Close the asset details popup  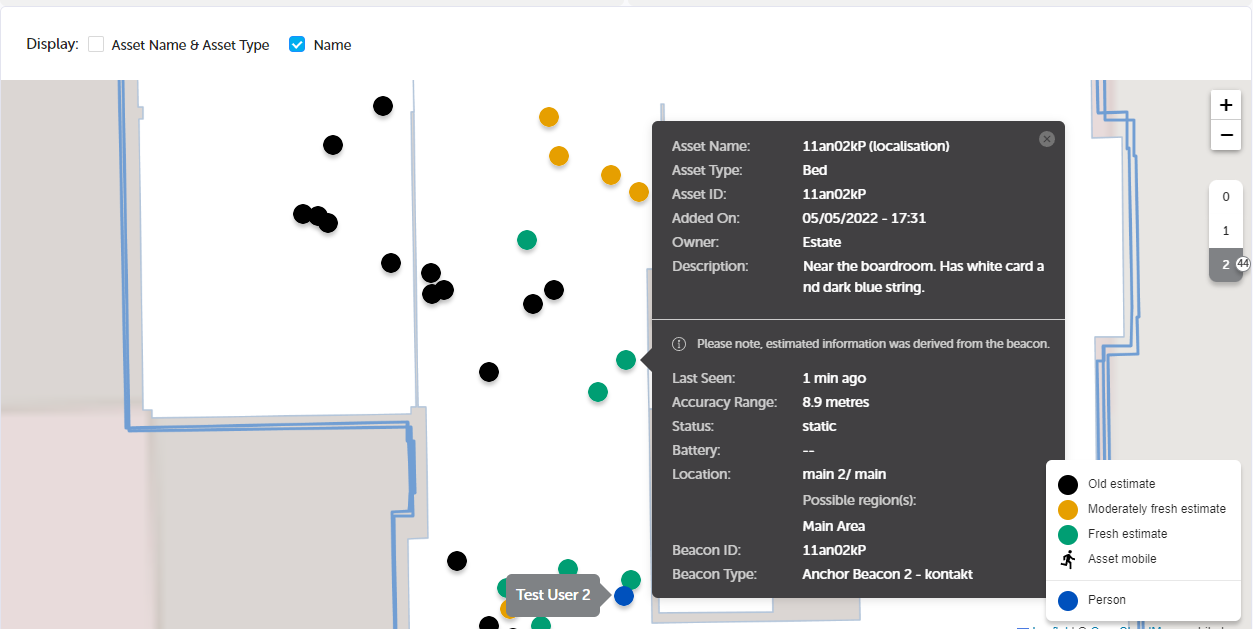(1047, 139)
